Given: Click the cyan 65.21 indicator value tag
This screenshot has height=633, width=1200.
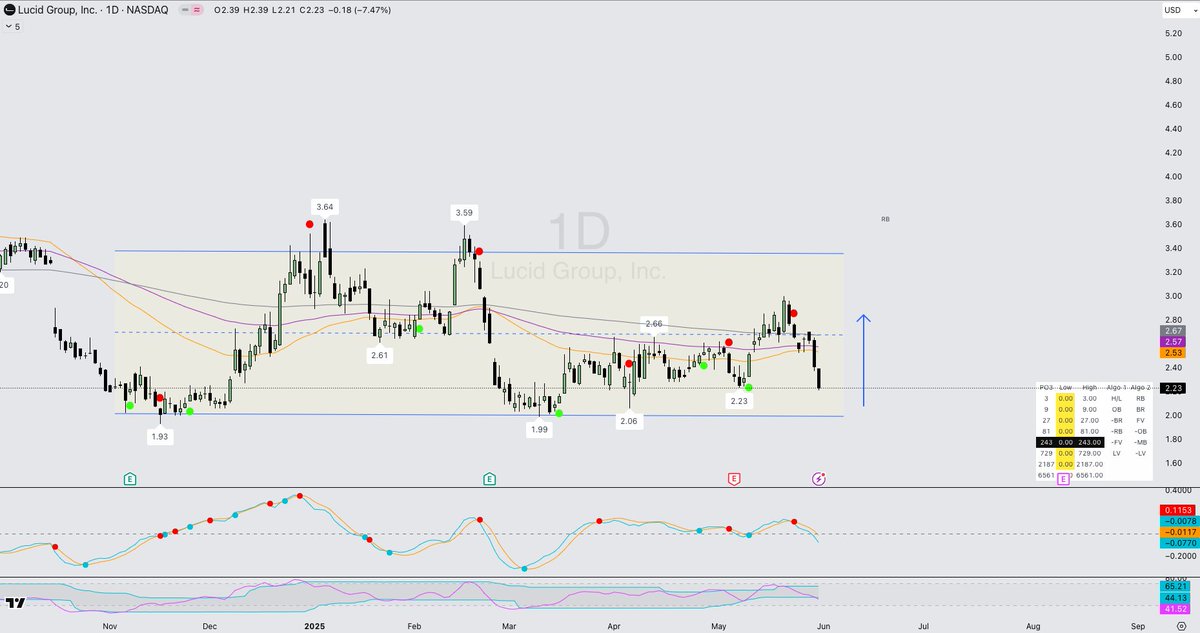Looking at the screenshot, I should pos(1173,586).
